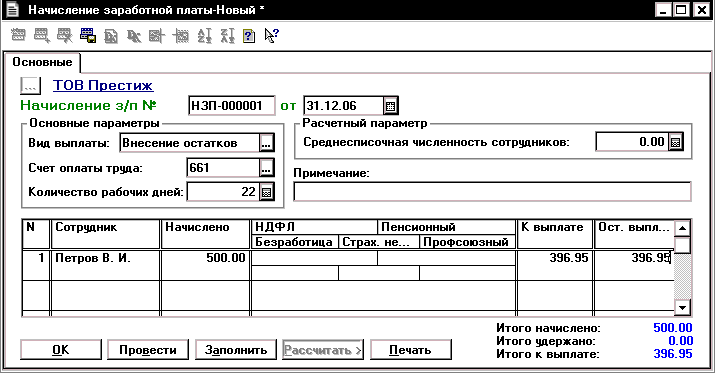The height and width of the screenshot is (374, 717).
Task: Click the Итого начислено value 500.00
Action: (673, 328)
